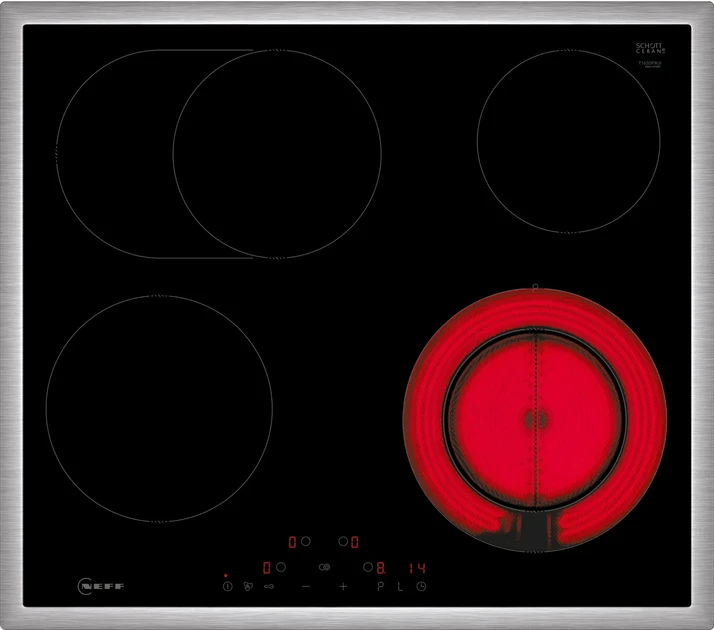Tap the plus symbol to raise heat
Viewport: 714px width, 630px height.
(x=343, y=587)
